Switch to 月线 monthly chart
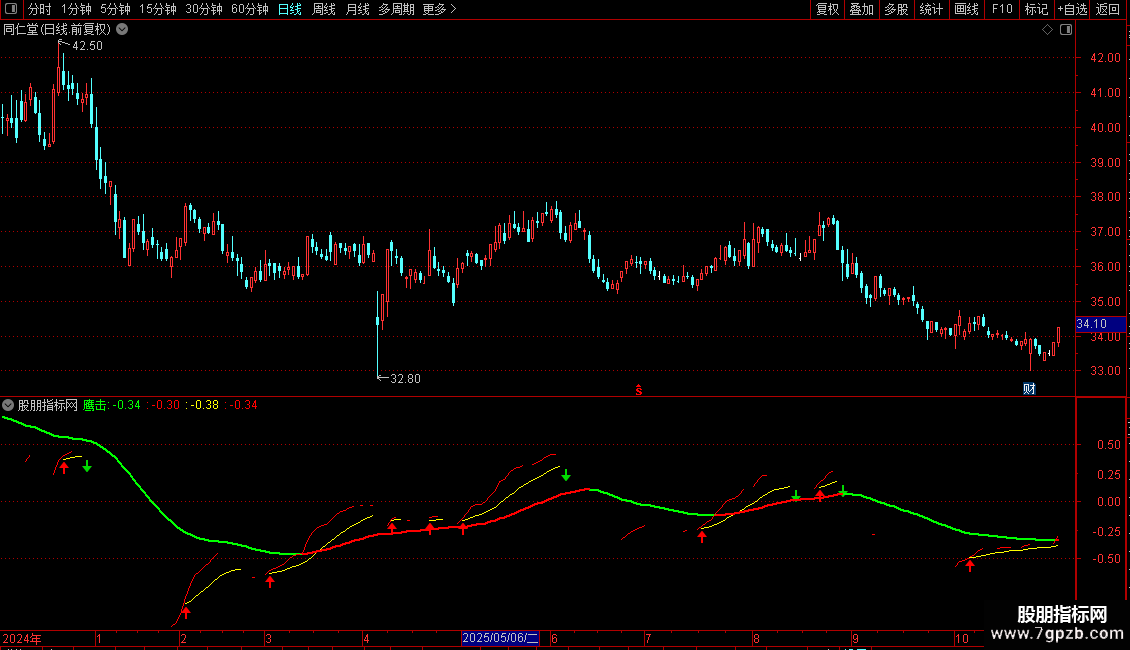 (x=357, y=9)
